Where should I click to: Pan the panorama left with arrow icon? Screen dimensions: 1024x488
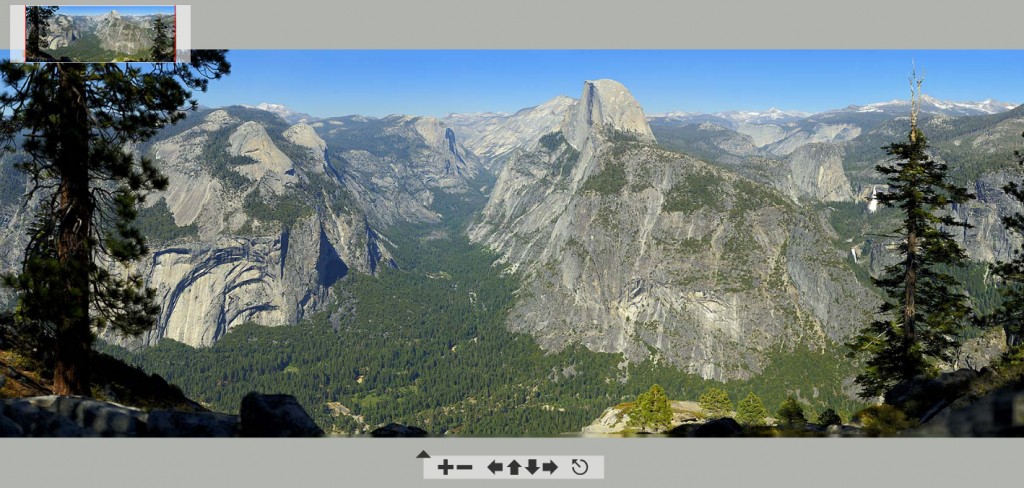pos(495,467)
